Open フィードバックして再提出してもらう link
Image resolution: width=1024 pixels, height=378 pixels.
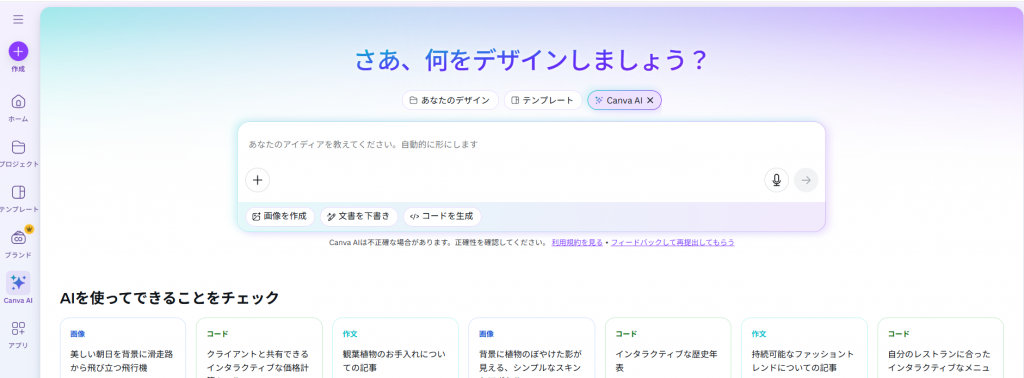coord(673,242)
